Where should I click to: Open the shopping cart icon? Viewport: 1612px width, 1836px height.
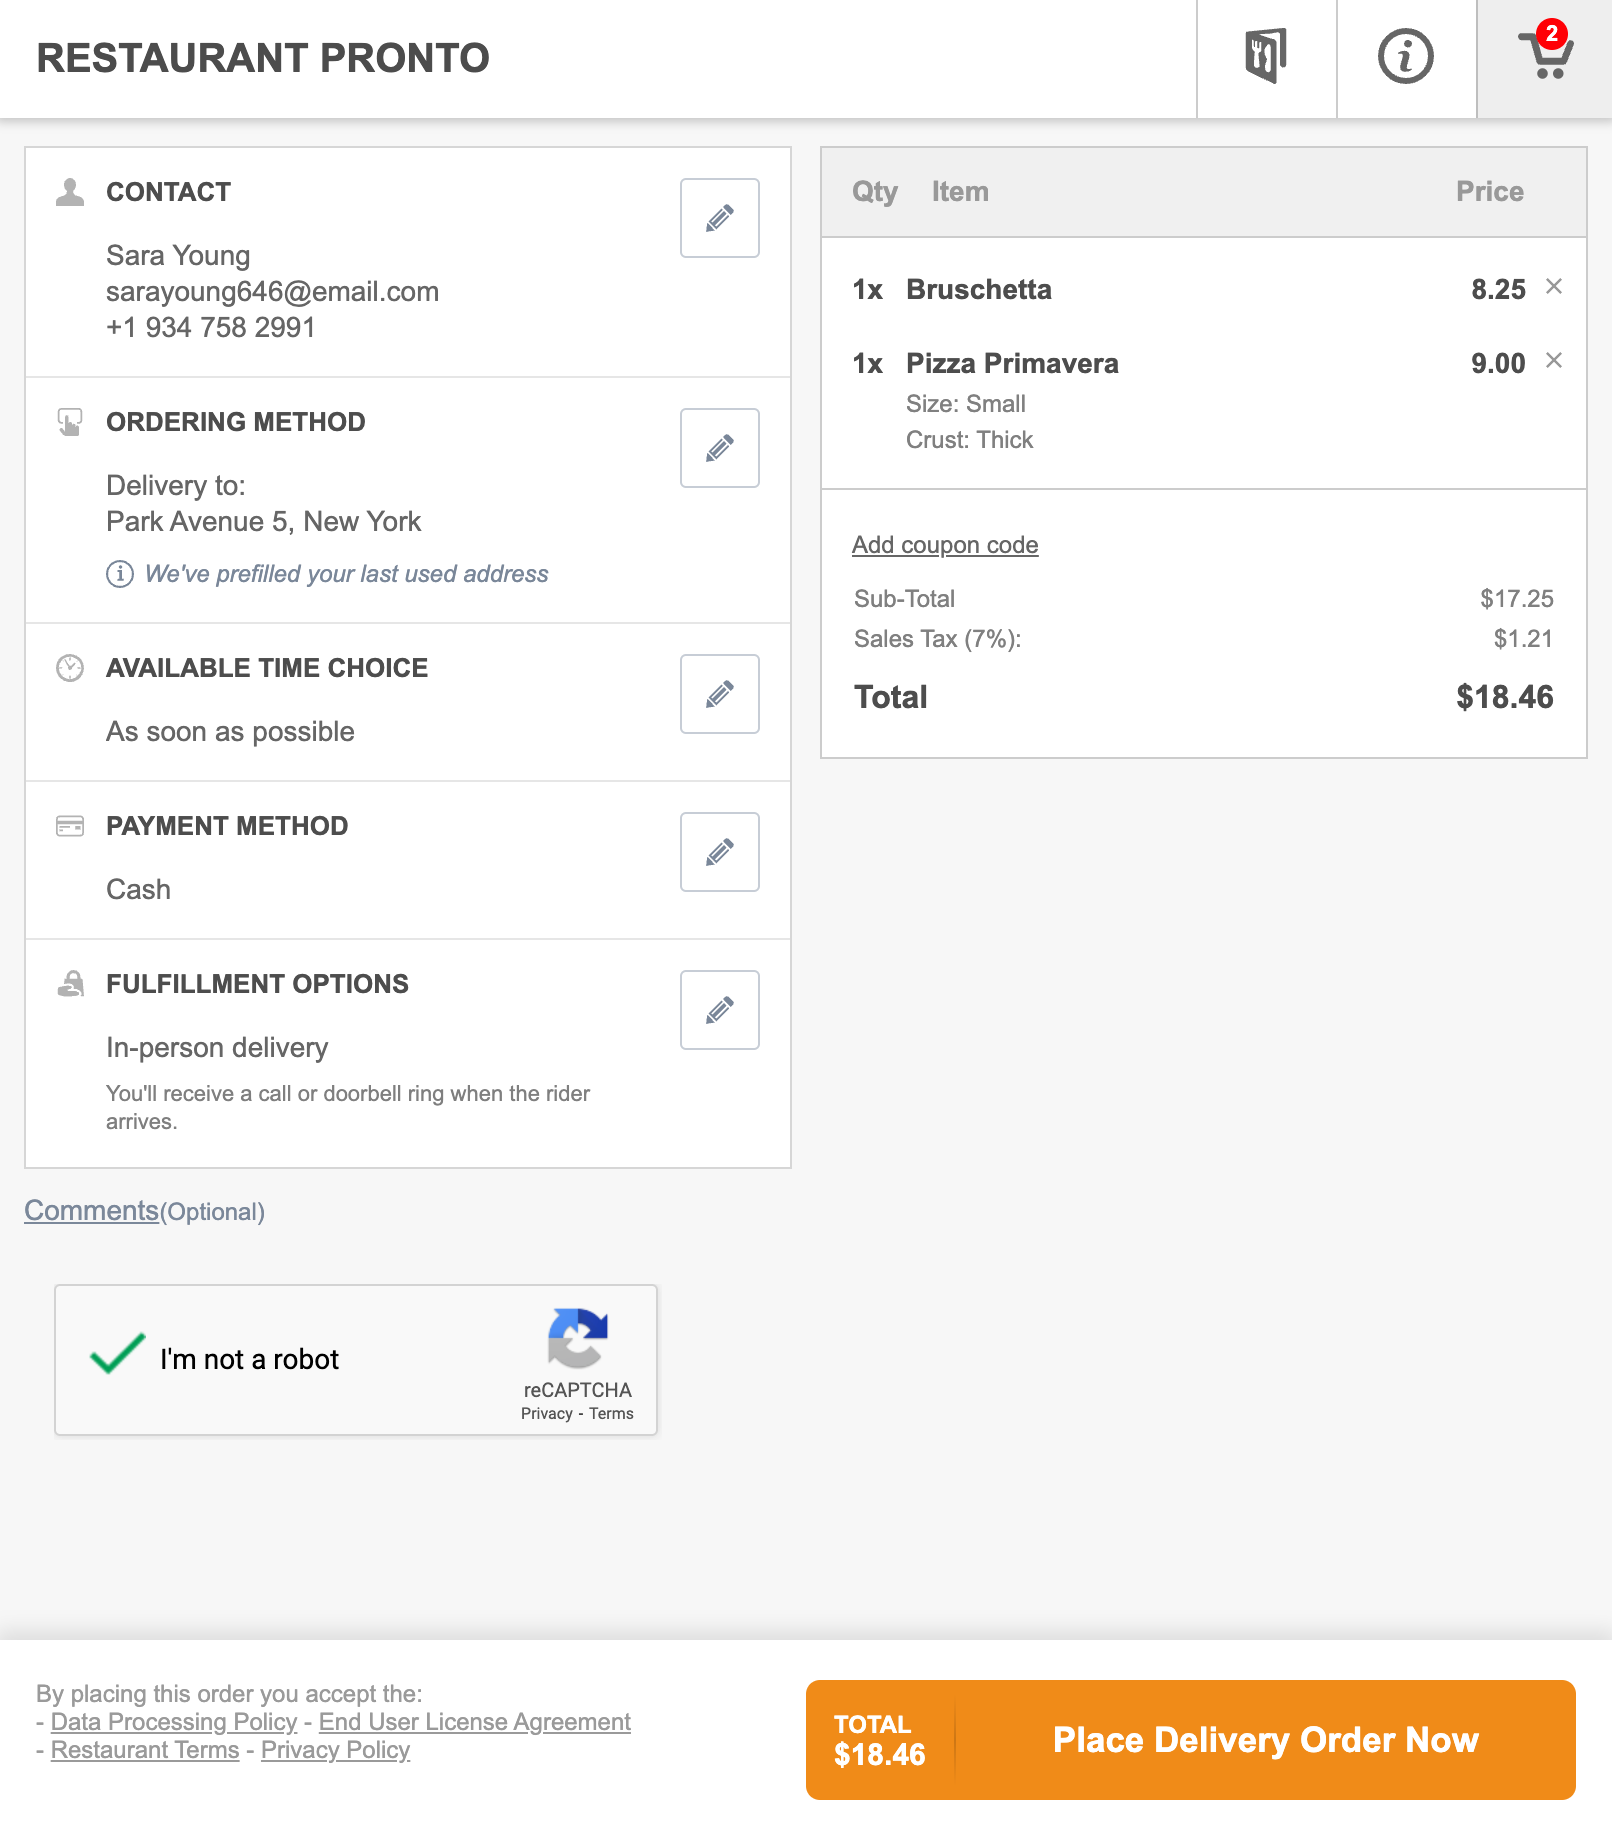1546,55
